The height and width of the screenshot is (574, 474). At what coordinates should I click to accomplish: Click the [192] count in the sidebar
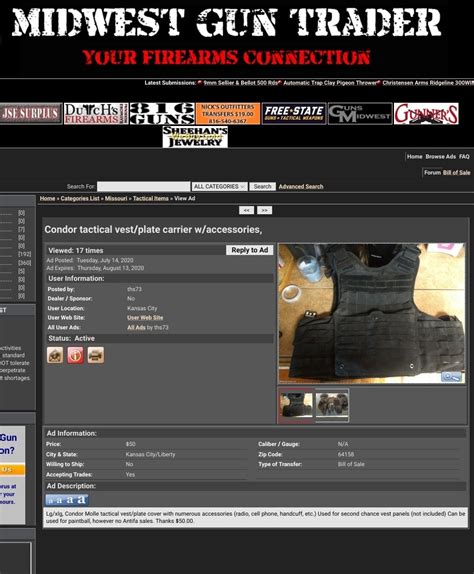25,254
